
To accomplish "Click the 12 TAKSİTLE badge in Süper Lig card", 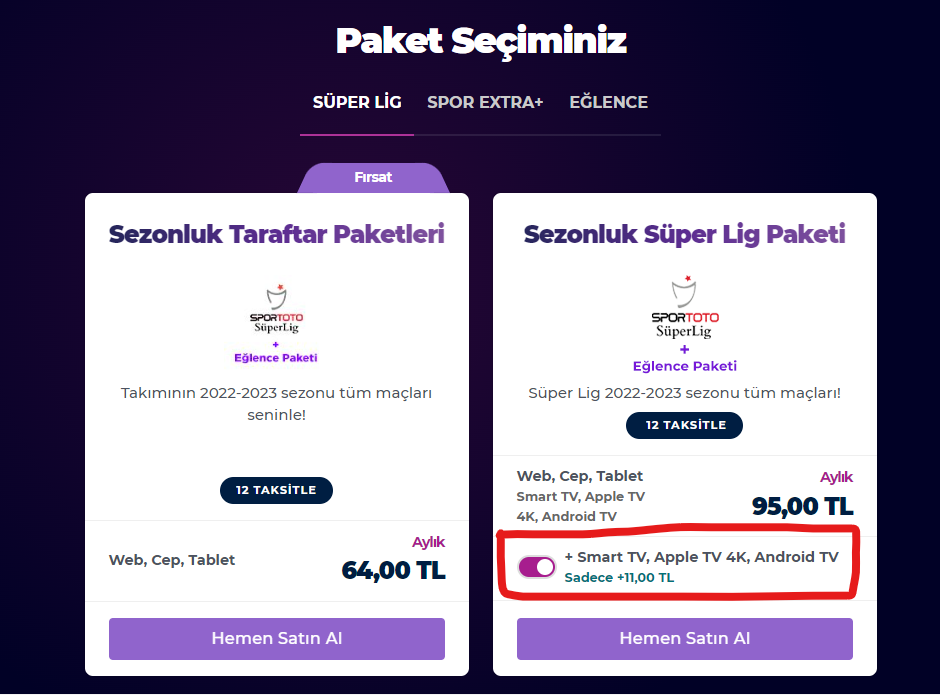I will 685,425.
